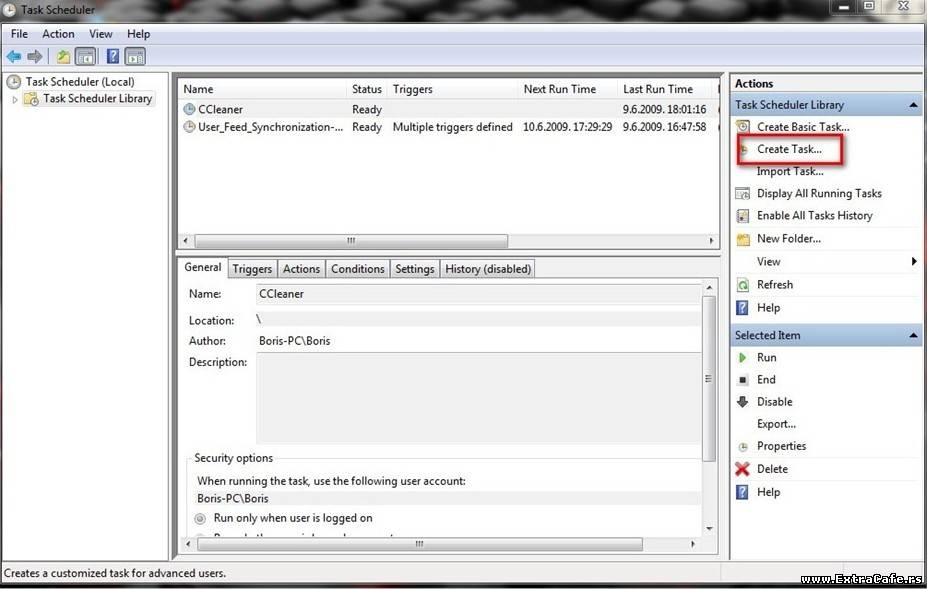This screenshot has width=927, height=589.
Task: Click Create Task... link
Action: pos(789,149)
